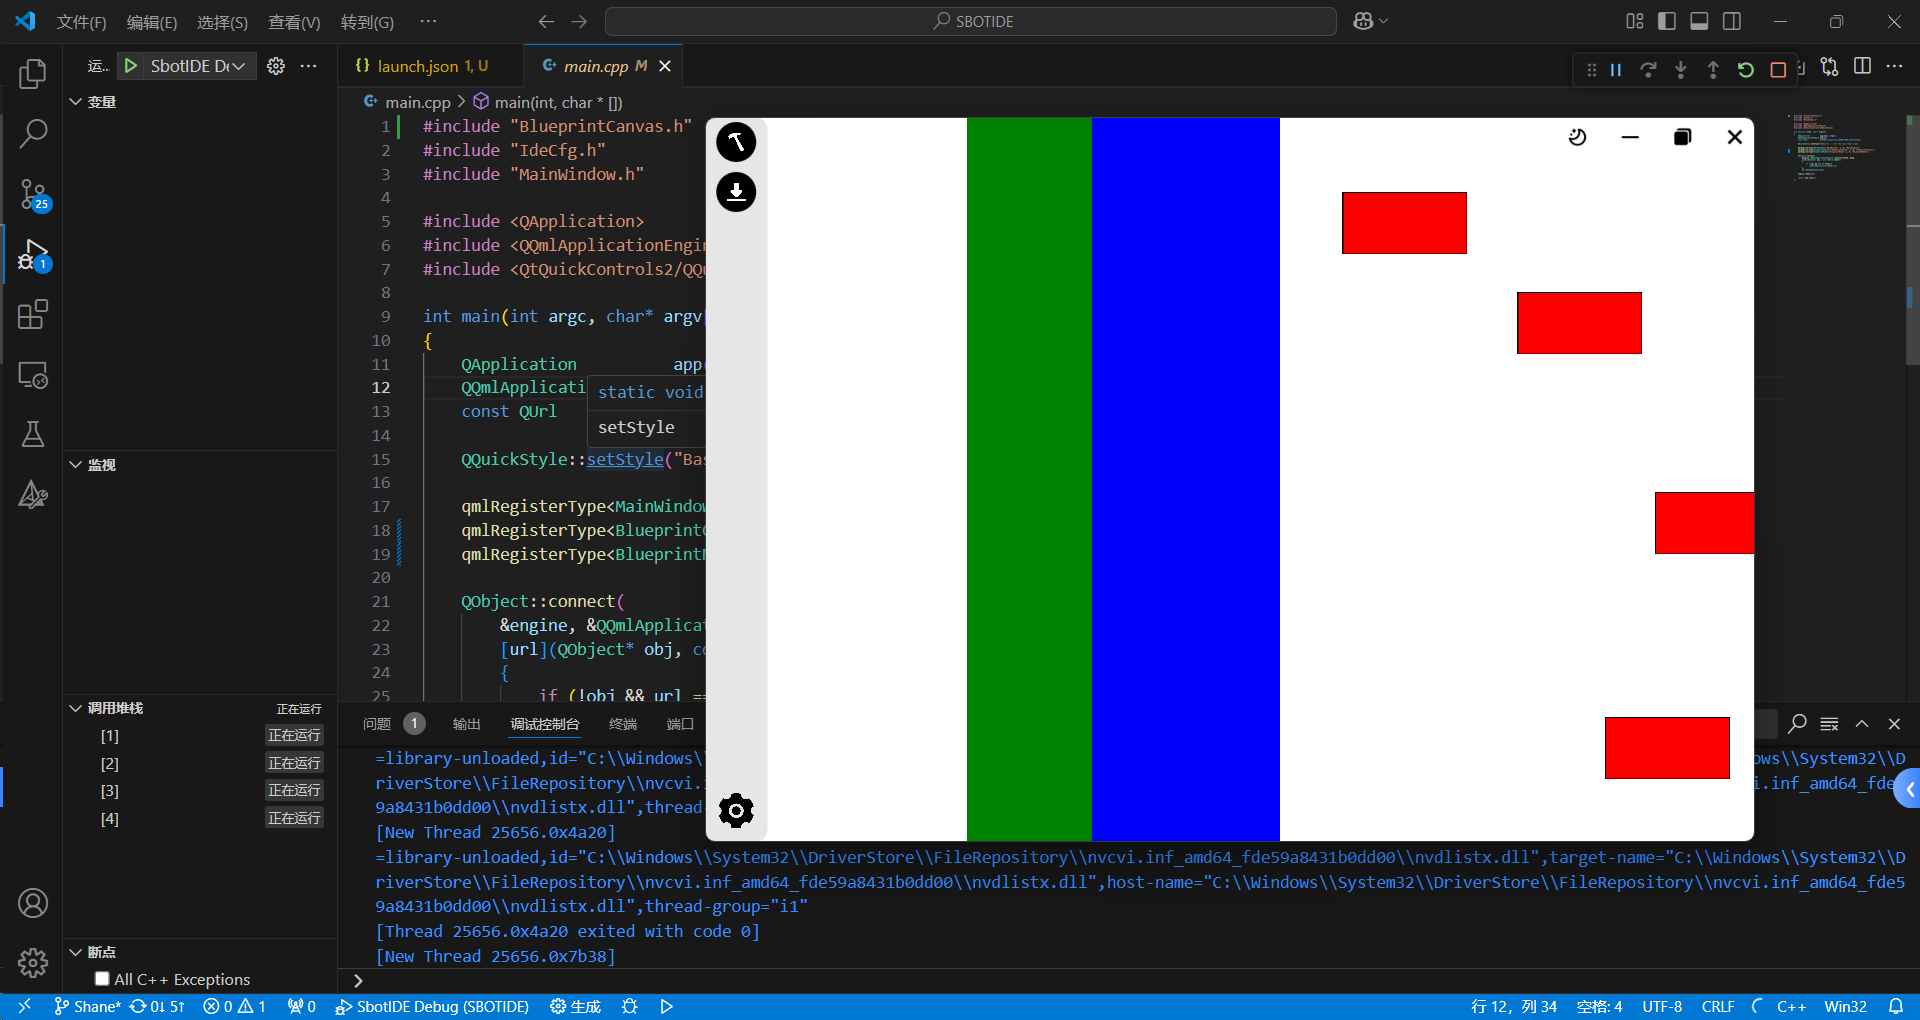Open the gear settings icon in app window
The height and width of the screenshot is (1020, 1920).
pyautogui.click(x=736, y=810)
